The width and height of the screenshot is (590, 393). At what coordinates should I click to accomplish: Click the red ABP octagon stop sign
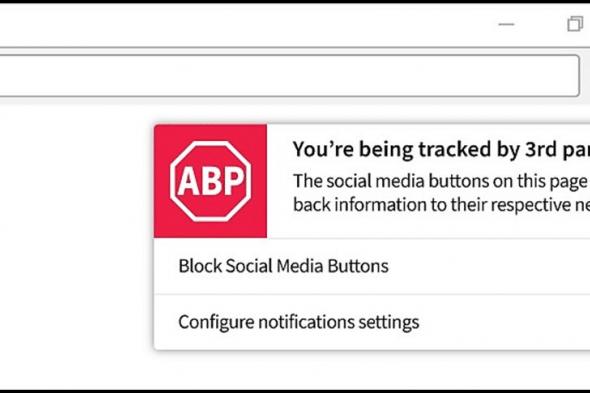click(x=210, y=181)
